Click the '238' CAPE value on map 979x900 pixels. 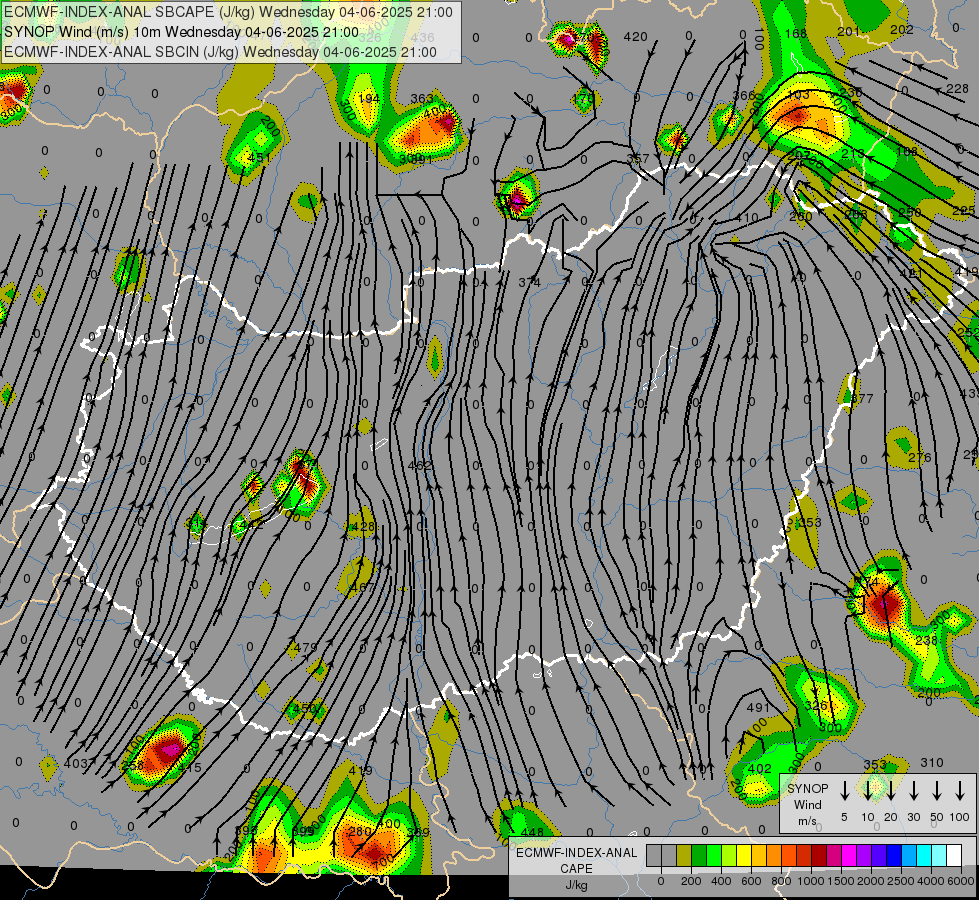coord(927,641)
